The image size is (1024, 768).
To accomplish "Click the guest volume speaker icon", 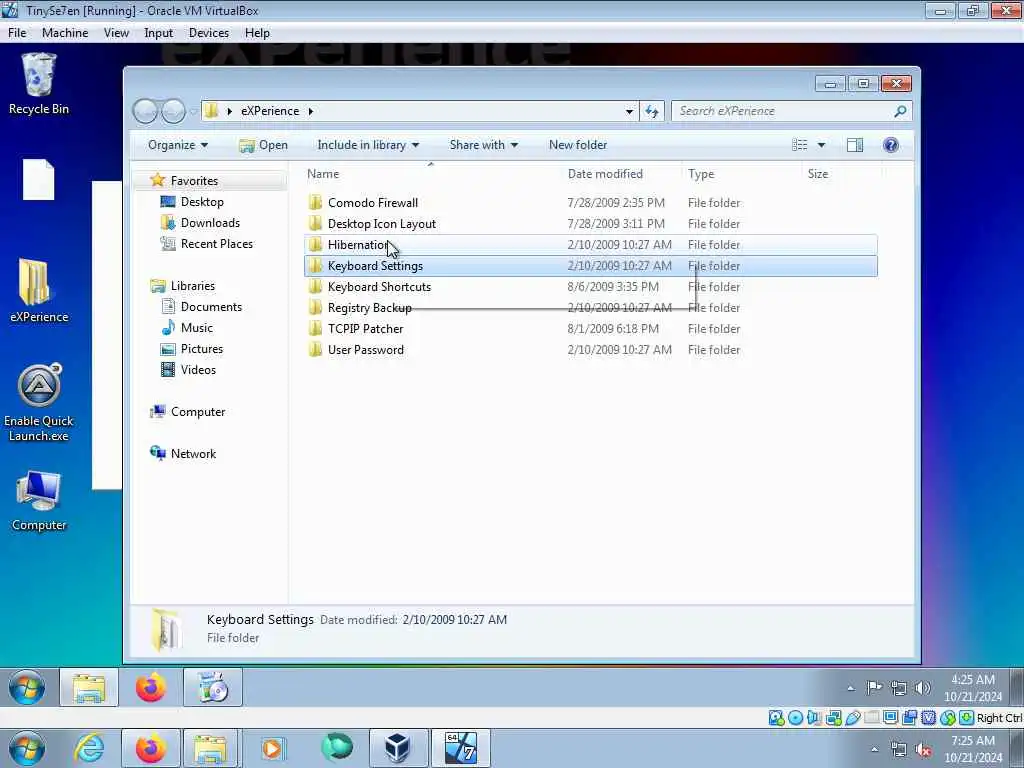I will pyautogui.click(x=923, y=688).
